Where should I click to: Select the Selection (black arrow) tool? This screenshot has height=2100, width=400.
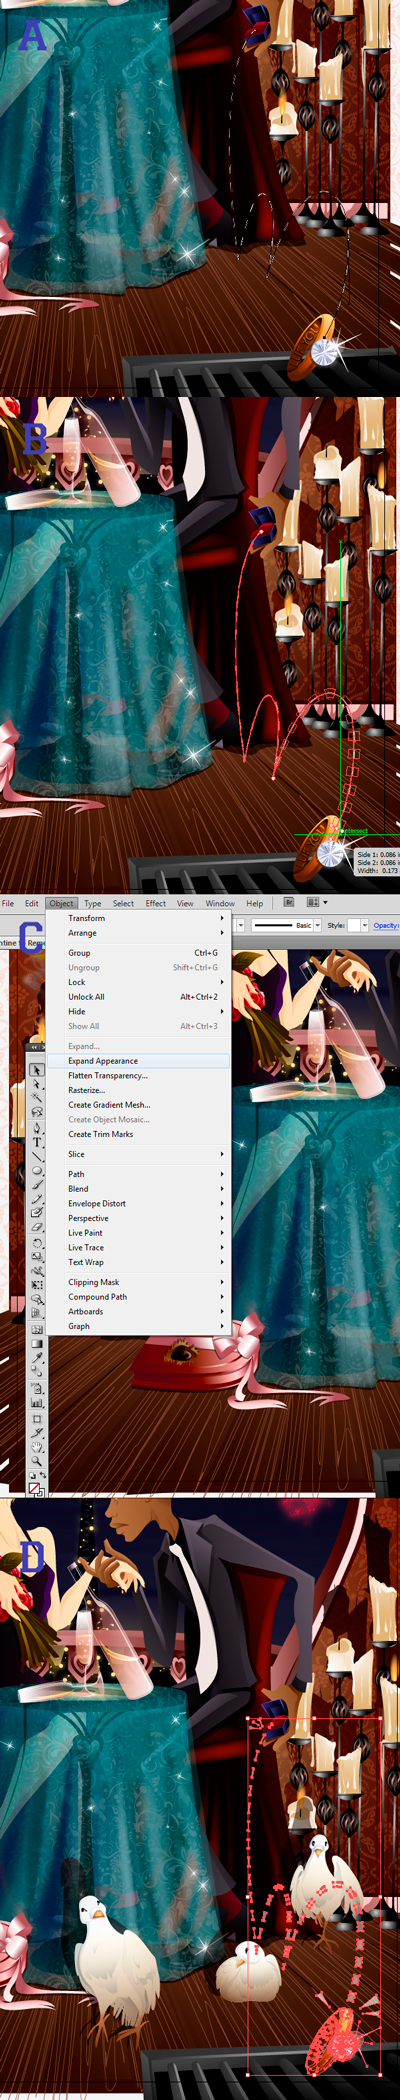coord(37,1070)
